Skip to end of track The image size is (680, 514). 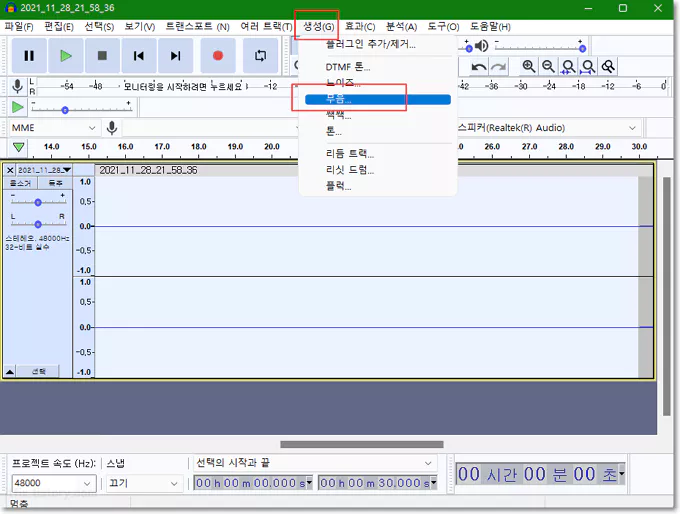coord(175,56)
